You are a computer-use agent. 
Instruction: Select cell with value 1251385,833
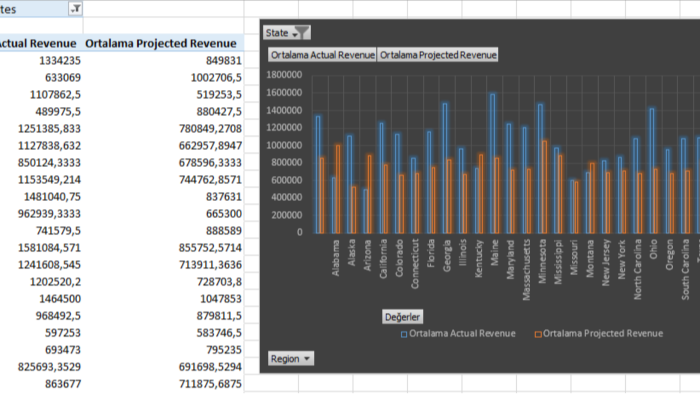click(x=41, y=129)
